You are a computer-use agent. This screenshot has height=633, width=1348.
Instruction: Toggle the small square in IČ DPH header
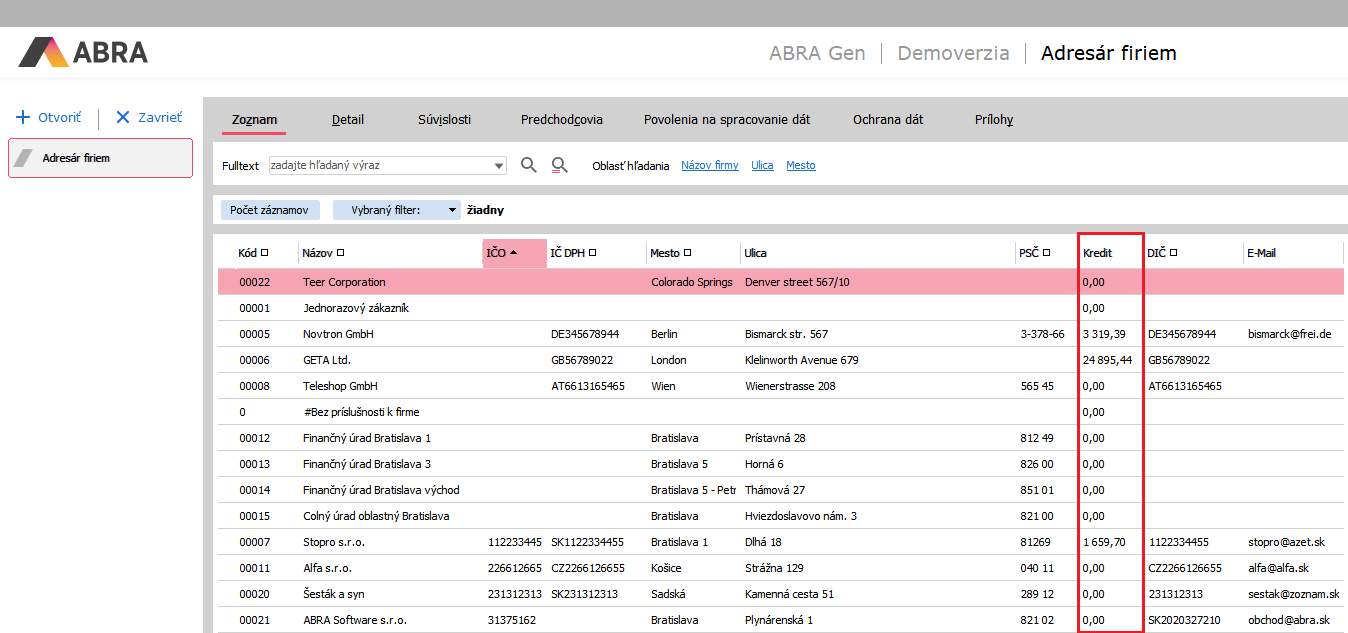point(593,253)
